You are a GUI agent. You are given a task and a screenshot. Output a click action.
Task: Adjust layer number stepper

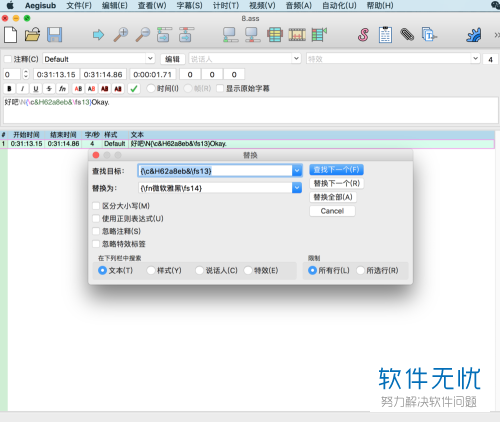tap(26, 74)
